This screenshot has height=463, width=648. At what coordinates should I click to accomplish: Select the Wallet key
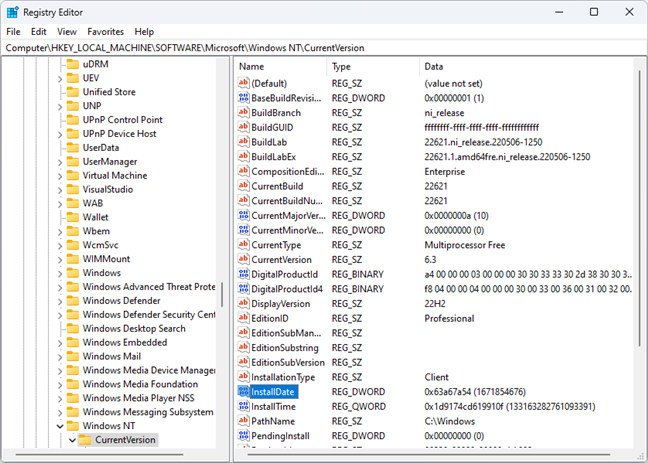pos(95,217)
